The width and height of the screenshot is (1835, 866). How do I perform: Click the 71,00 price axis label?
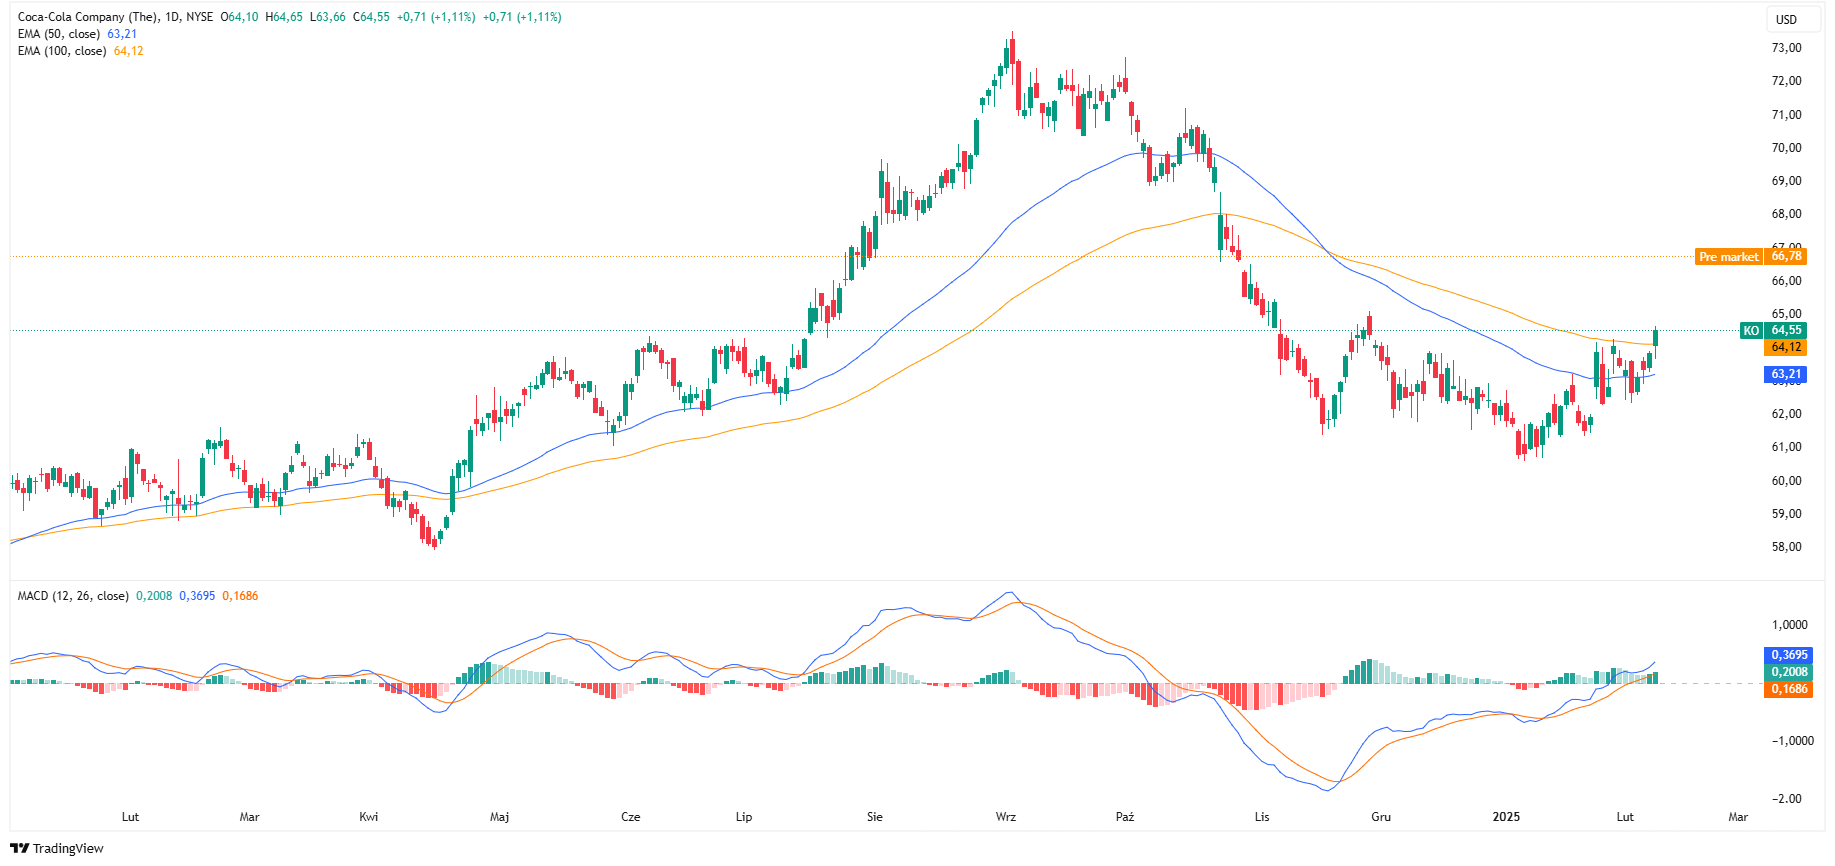pos(1786,115)
